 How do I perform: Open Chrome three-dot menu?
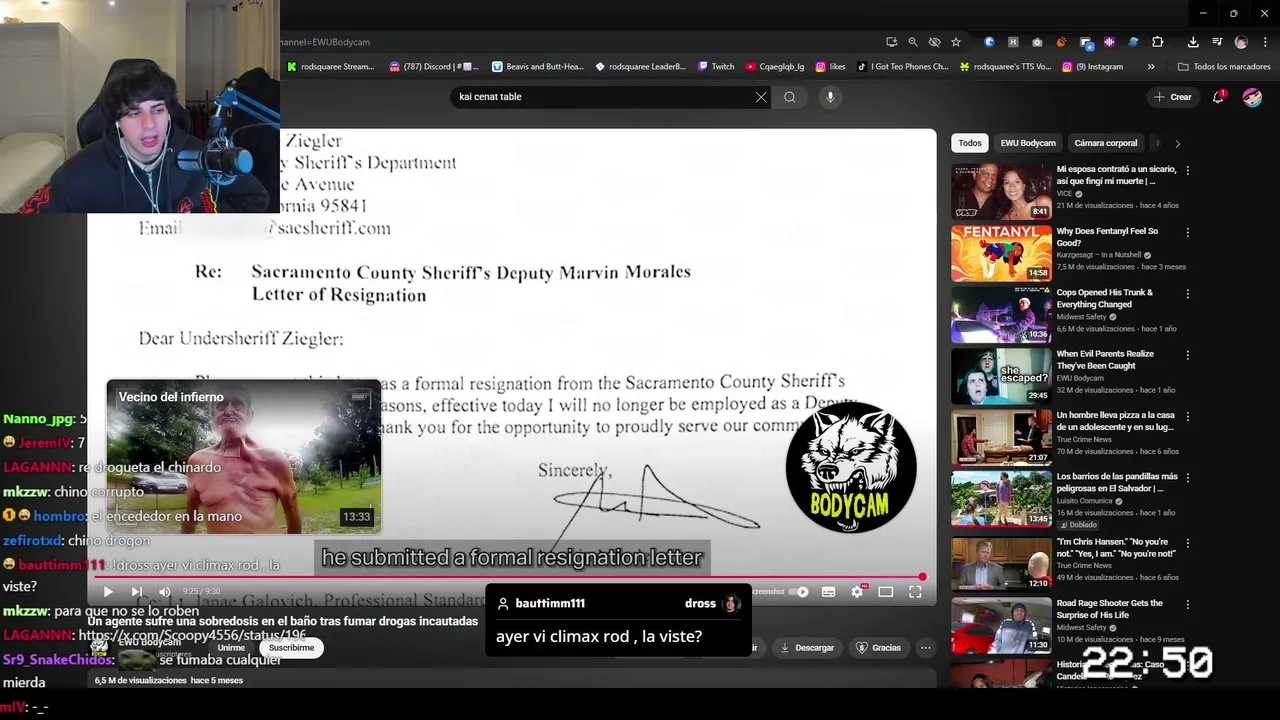click(x=1264, y=42)
